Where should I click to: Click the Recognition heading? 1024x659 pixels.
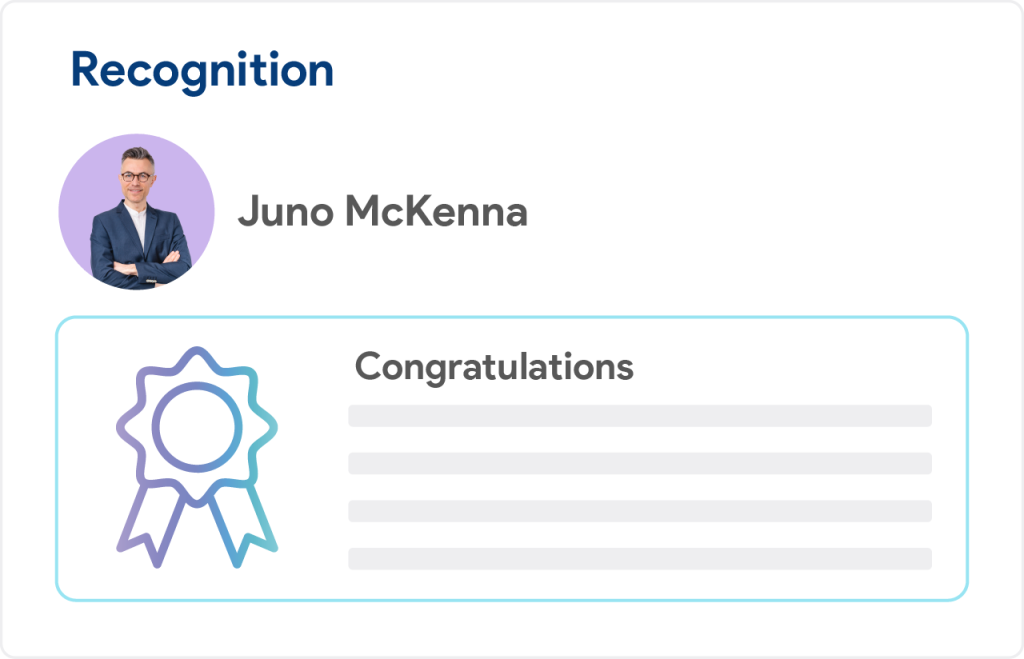coord(202,71)
